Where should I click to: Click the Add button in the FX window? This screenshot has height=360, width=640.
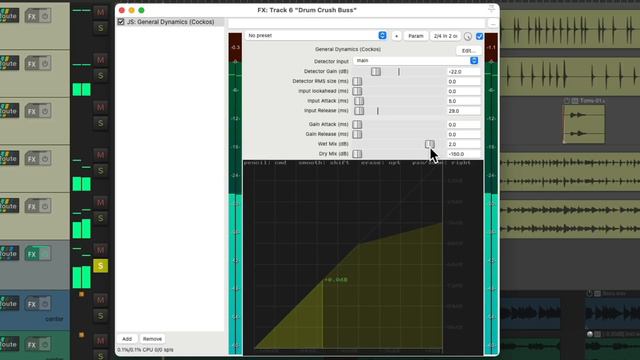pos(127,339)
